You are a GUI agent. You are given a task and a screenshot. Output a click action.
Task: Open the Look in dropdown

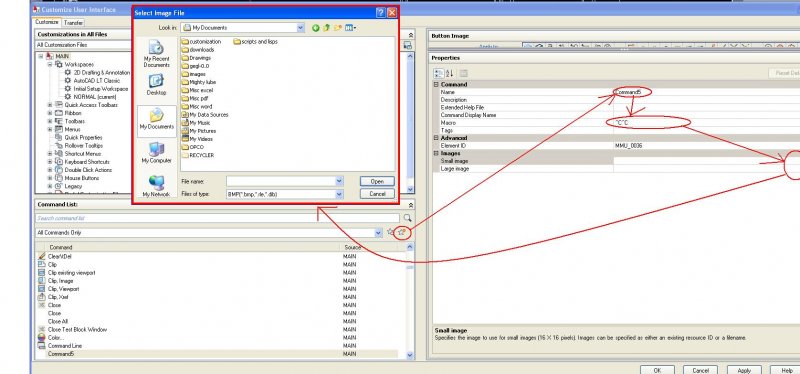pos(301,28)
